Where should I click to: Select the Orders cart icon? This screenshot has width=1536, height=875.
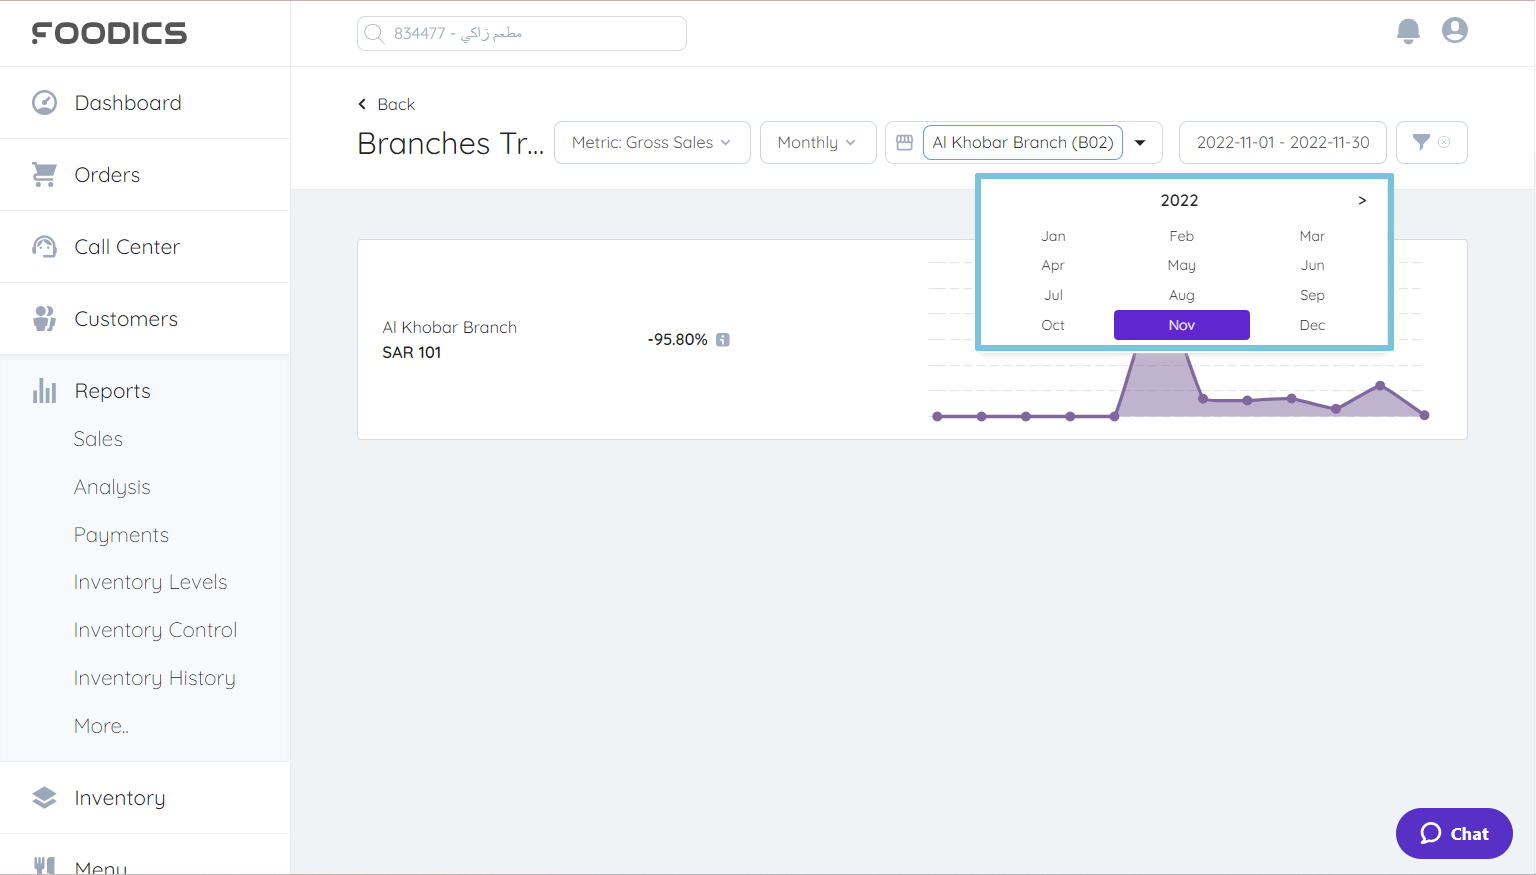[x=44, y=174]
